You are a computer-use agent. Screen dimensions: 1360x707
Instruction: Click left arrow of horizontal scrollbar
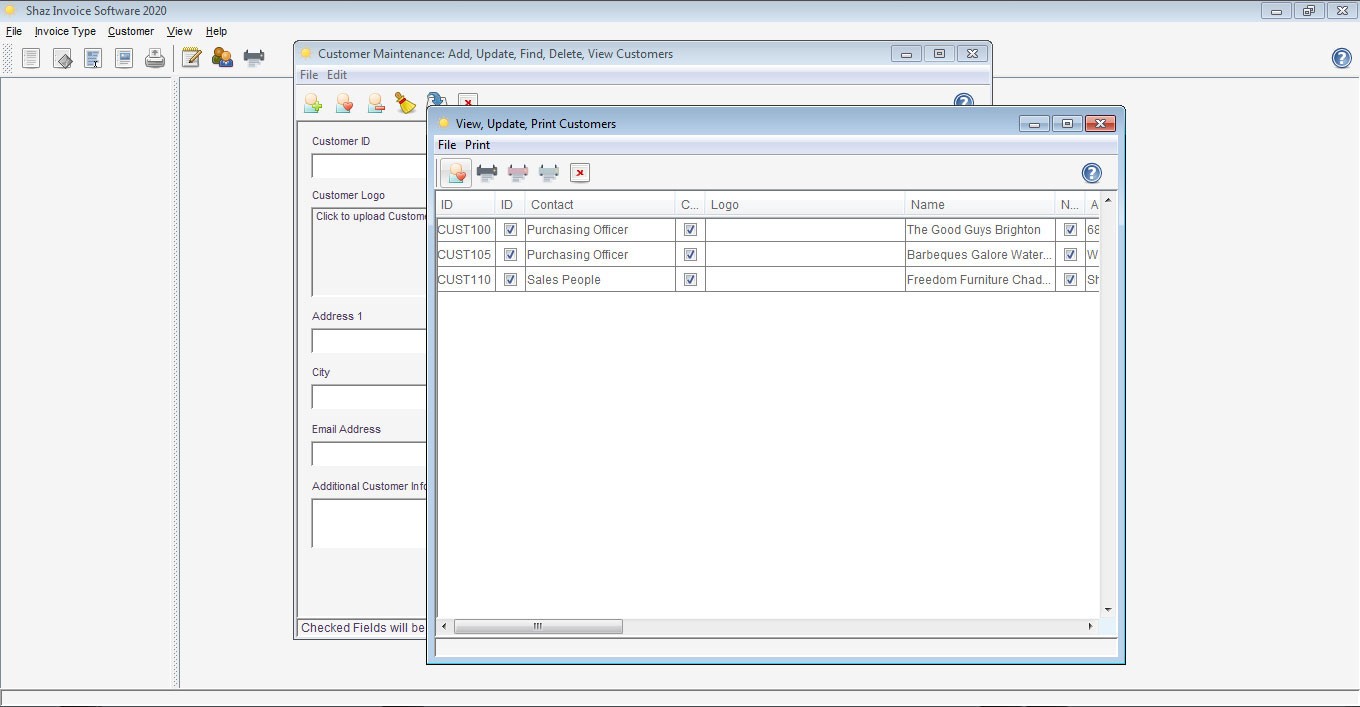pyautogui.click(x=445, y=626)
